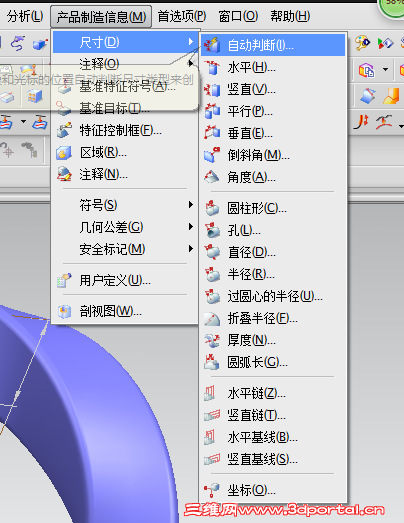Click the 剖视图(W)... text label
This screenshot has width=404, height=523.
[x=110, y=312]
